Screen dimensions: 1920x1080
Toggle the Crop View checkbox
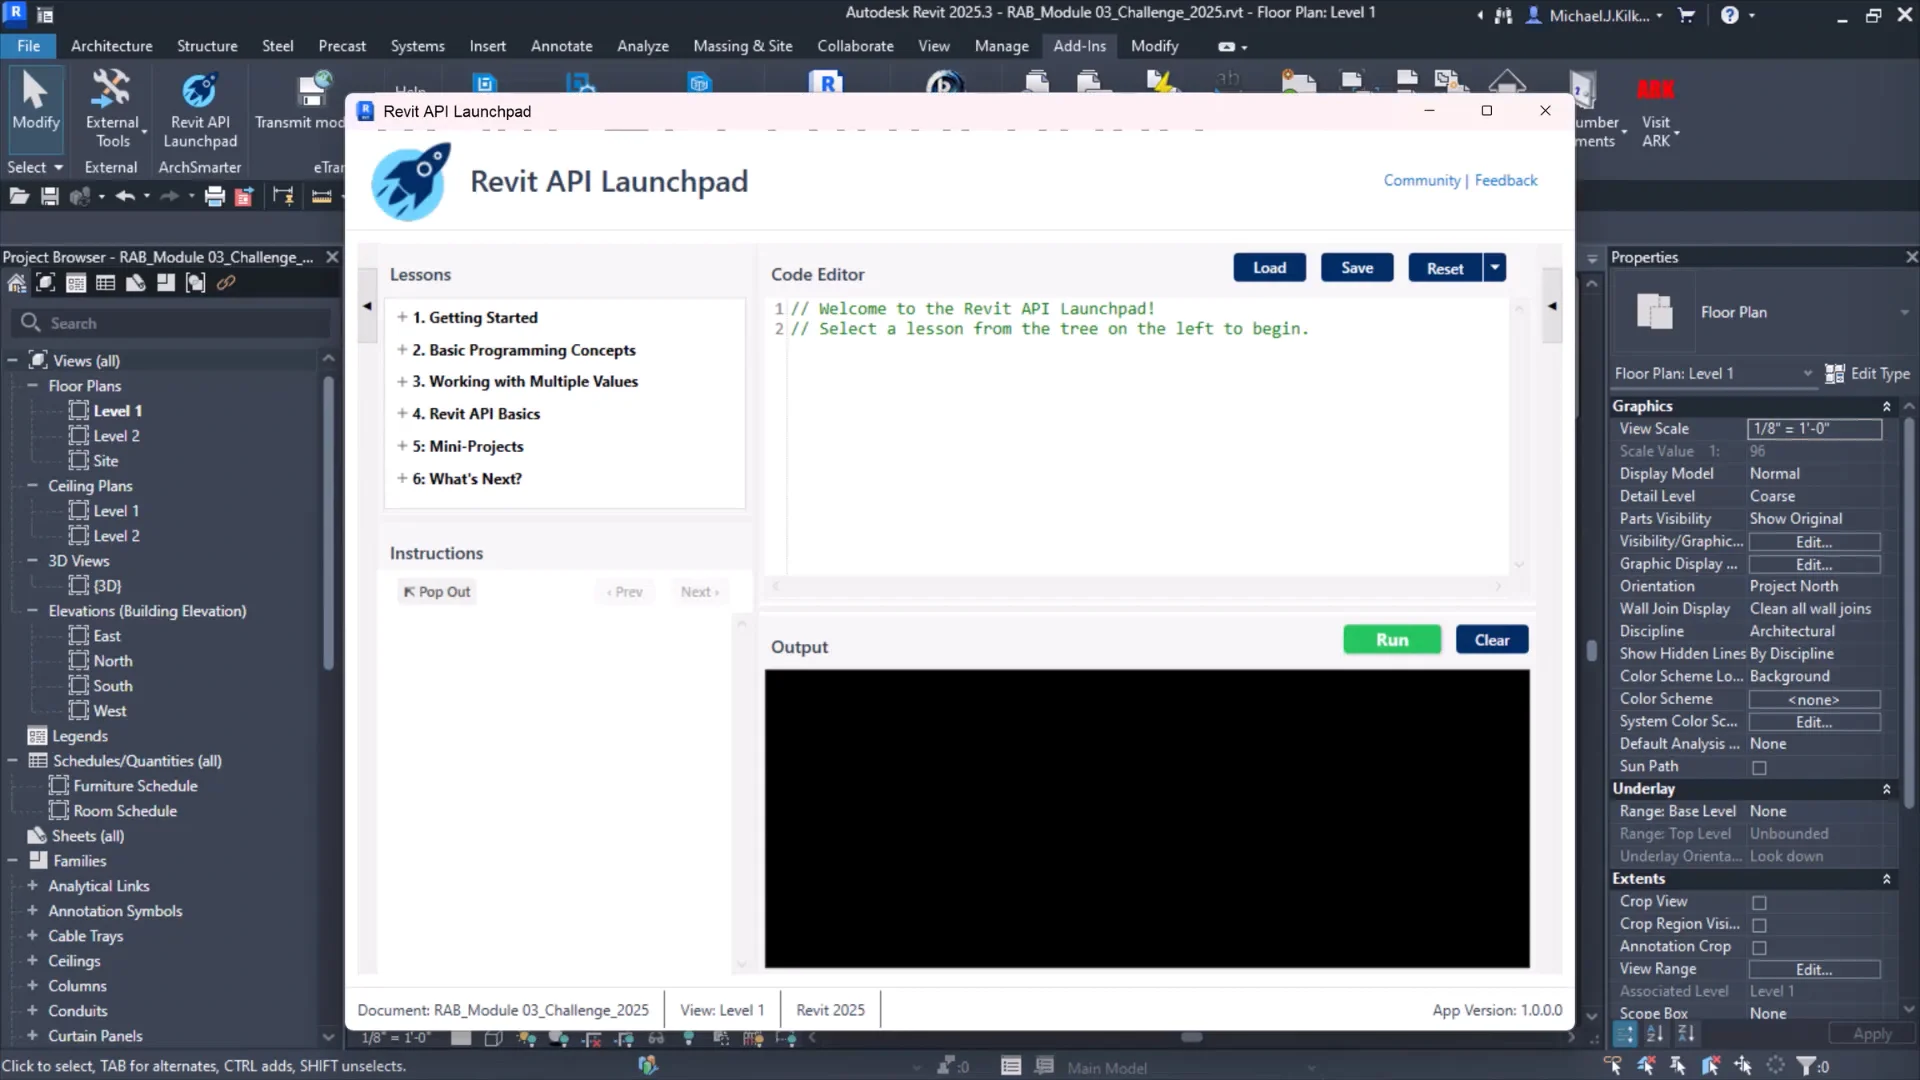point(1759,903)
